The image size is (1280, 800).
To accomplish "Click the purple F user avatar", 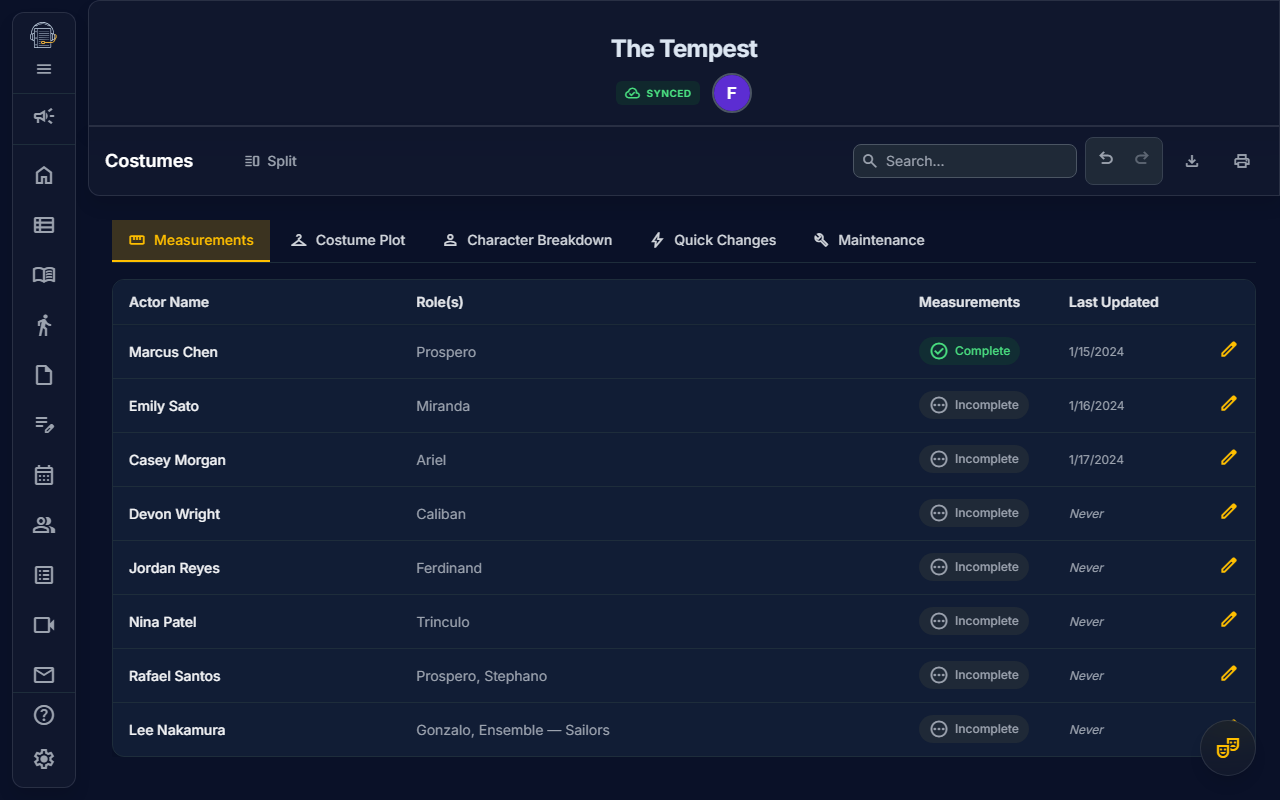I will tap(732, 93).
